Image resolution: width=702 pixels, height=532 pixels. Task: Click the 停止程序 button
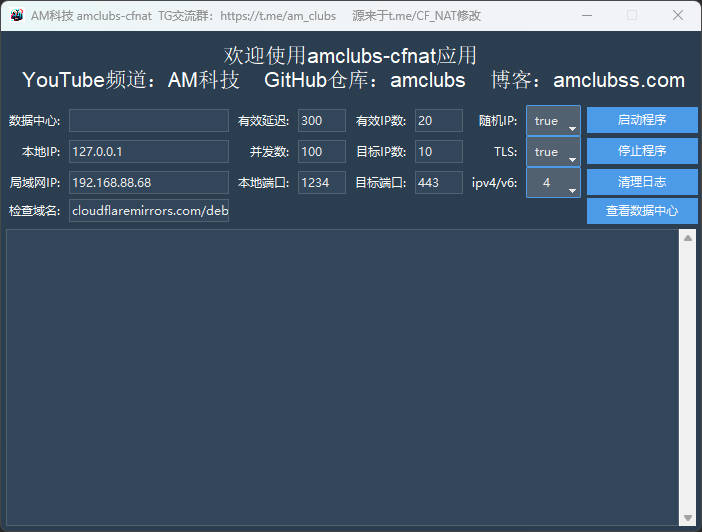pyautogui.click(x=642, y=151)
